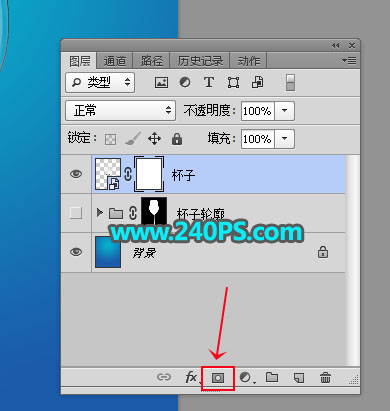This screenshot has height=411, width=390.
Task: Lock image pixels with brush icon
Action: (133, 138)
